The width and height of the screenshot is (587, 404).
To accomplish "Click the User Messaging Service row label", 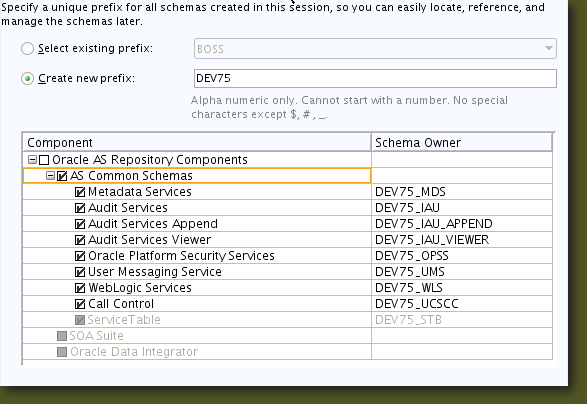I will [155, 272].
